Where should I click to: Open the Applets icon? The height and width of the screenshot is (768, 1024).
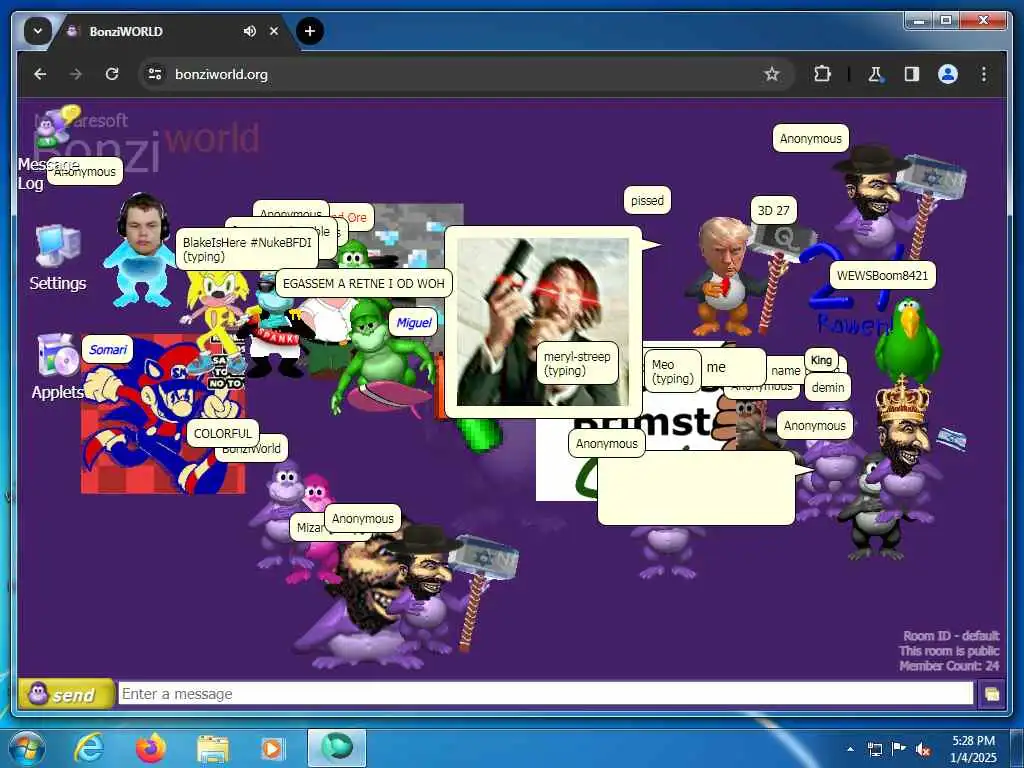coord(57,355)
